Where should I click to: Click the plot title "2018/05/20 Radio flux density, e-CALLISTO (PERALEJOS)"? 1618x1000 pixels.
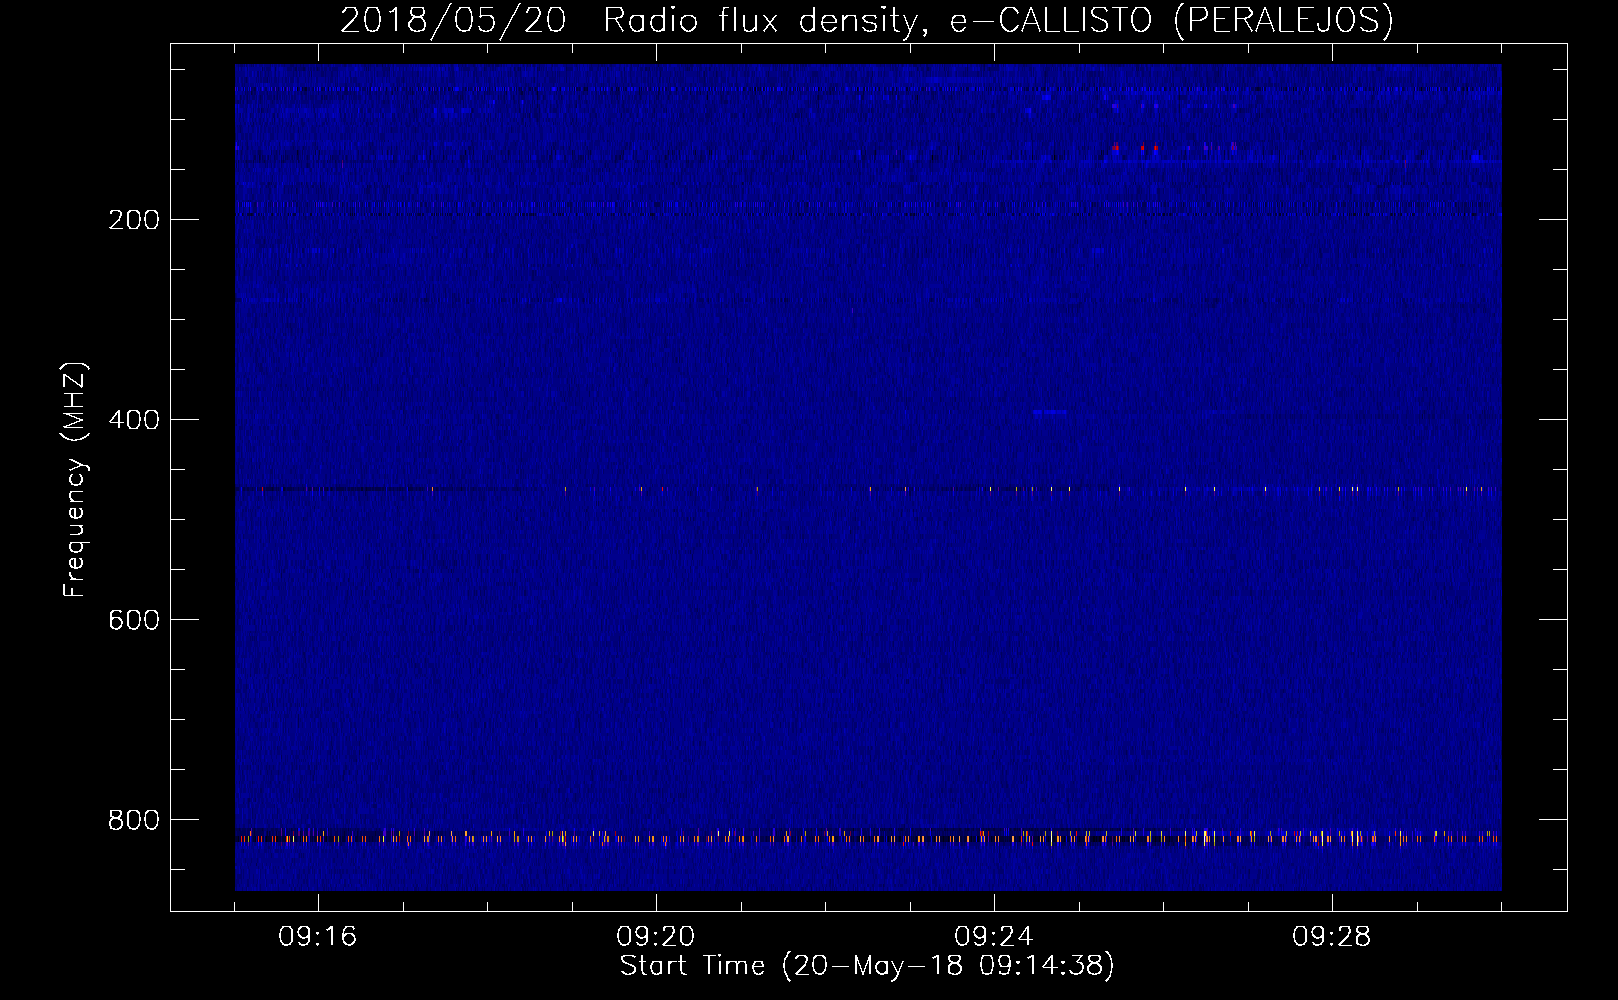coord(866,21)
